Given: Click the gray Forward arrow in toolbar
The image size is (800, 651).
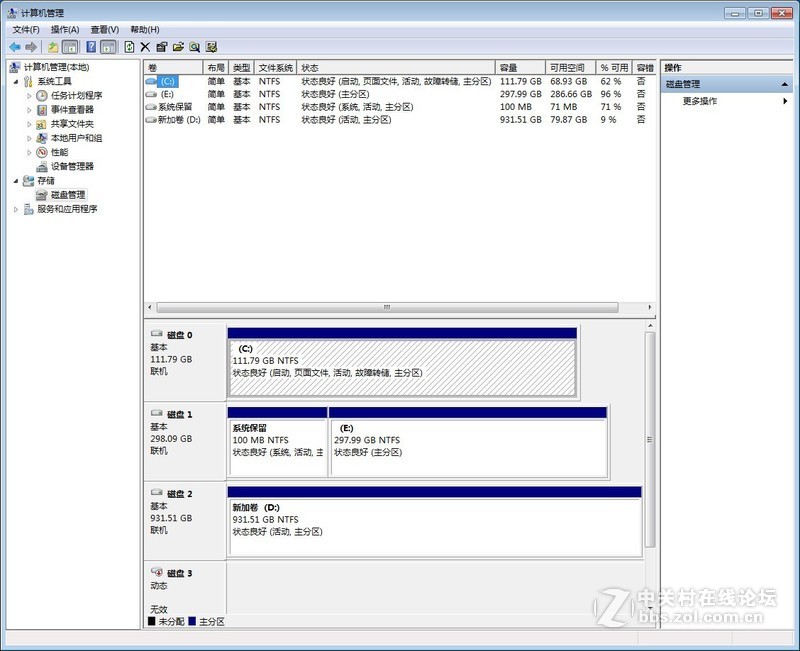Looking at the screenshot, I should coord(31,47).
